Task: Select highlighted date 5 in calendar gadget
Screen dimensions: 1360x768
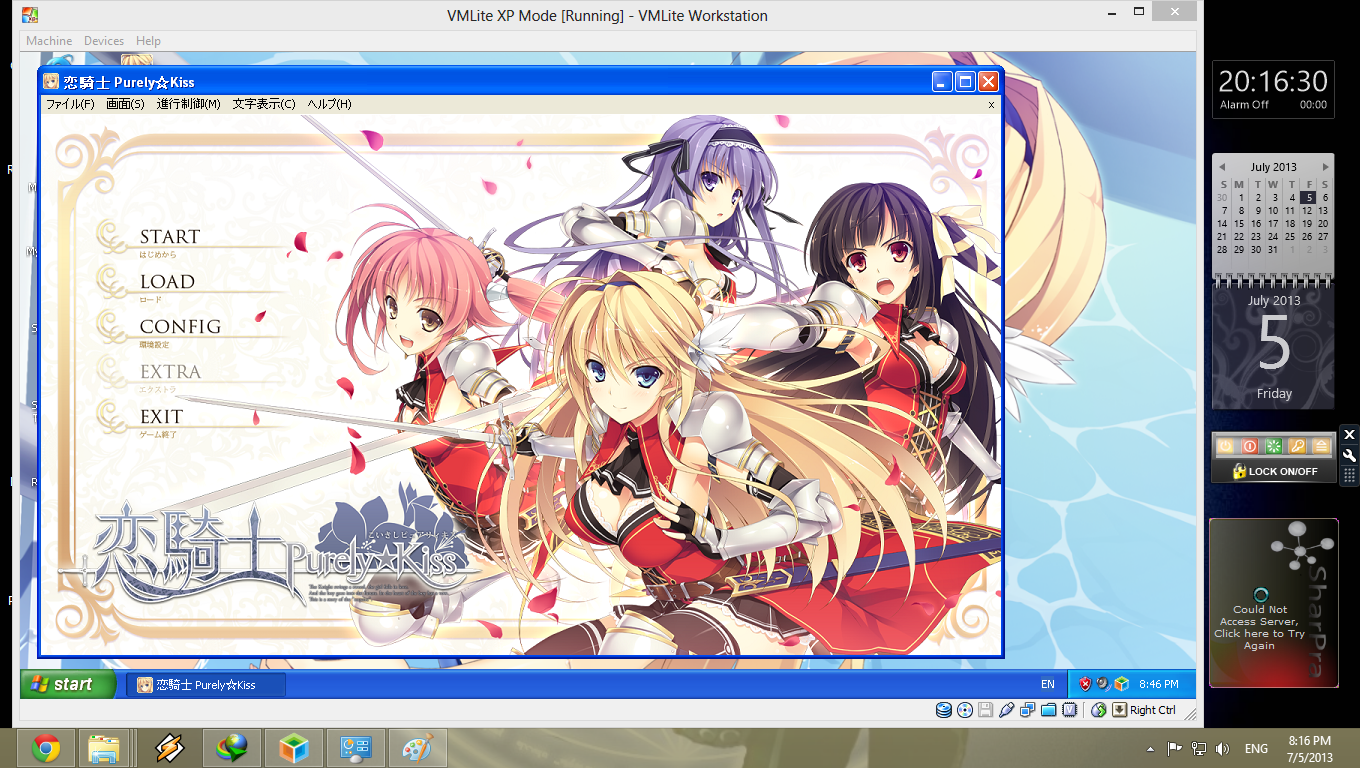Action: pyautogui.click(x=1308, y=198)
